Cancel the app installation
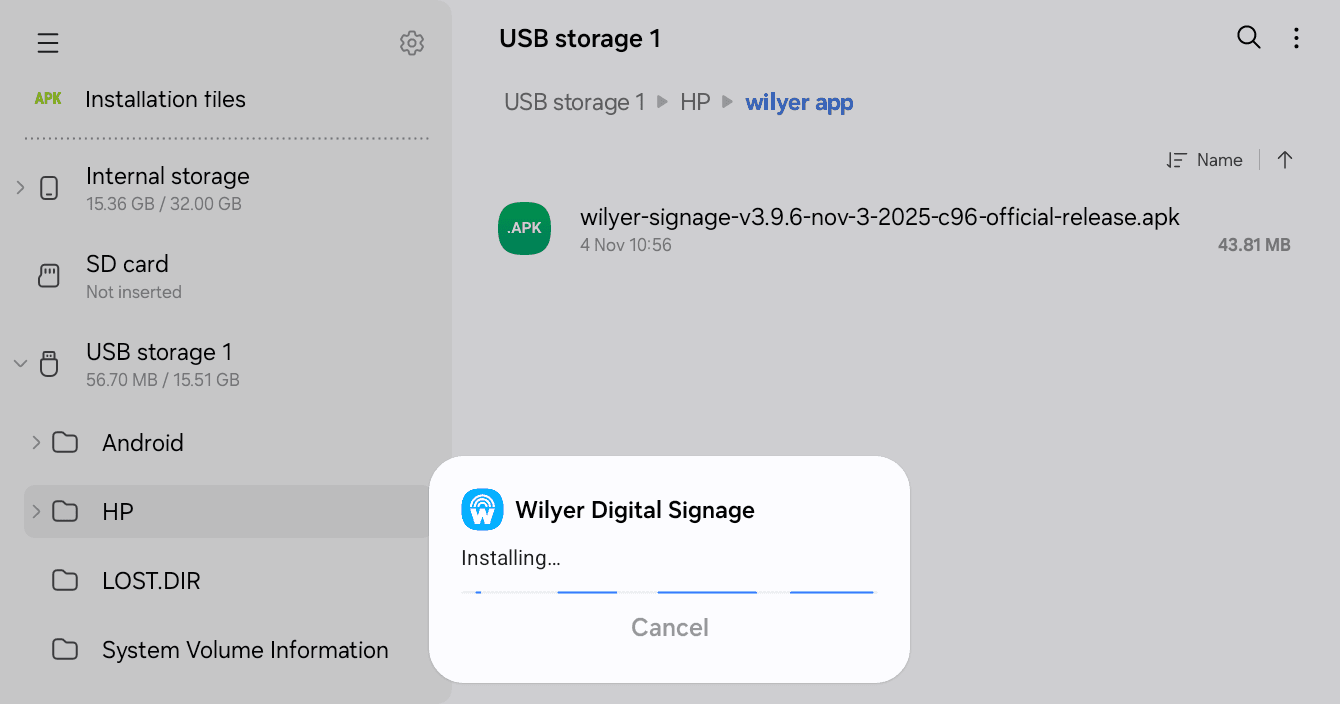The image size is (1340, 704). point(670,627)
